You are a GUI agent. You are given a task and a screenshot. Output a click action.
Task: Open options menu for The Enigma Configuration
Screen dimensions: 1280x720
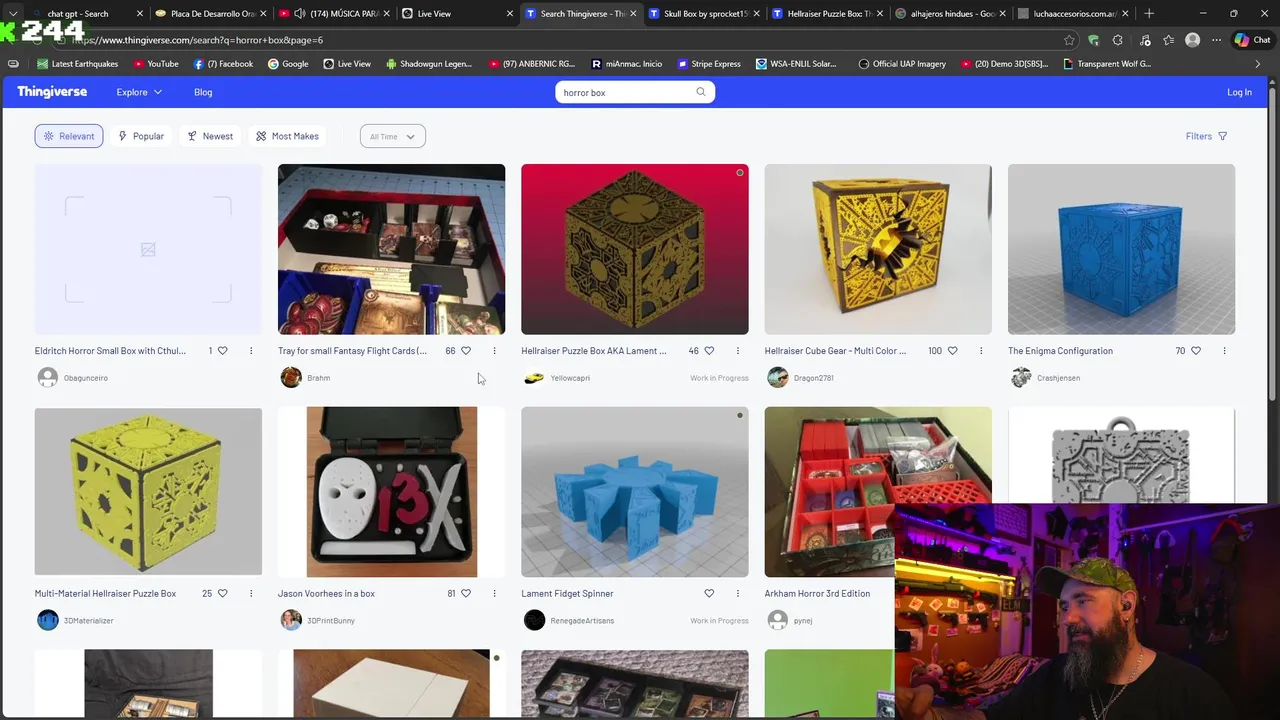coord(1225,351)
